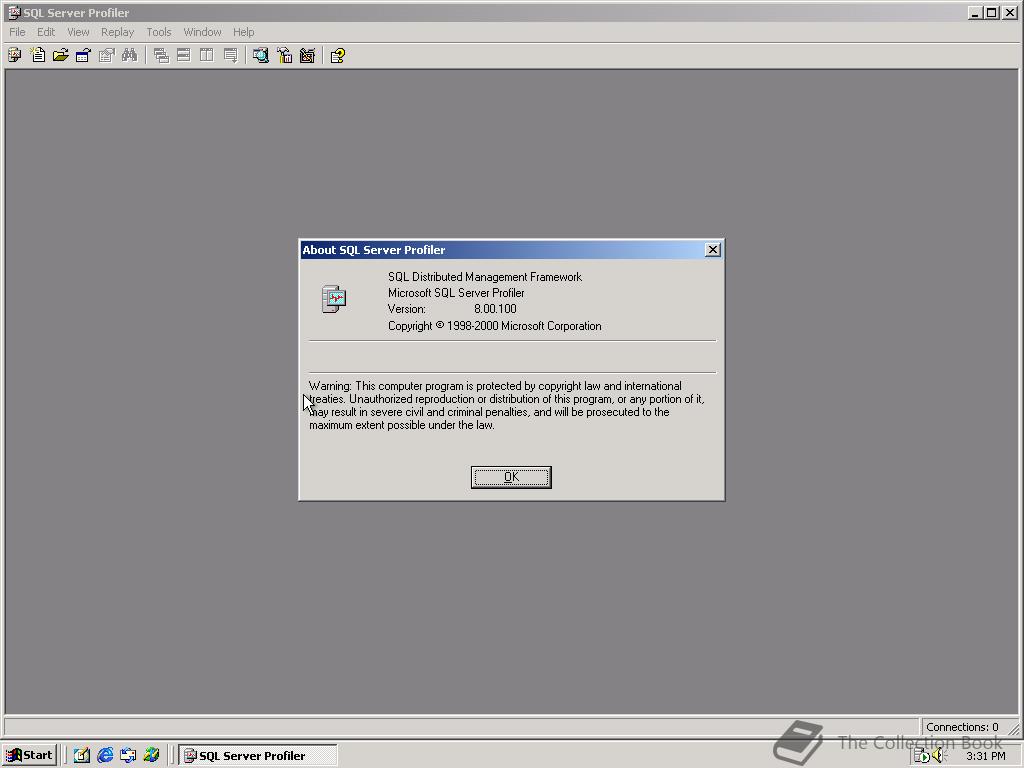1024x768 pixels.
Task: Click the Tile Vertically toolbar icon
Action: pyautogui.click(x=206, y=56)
